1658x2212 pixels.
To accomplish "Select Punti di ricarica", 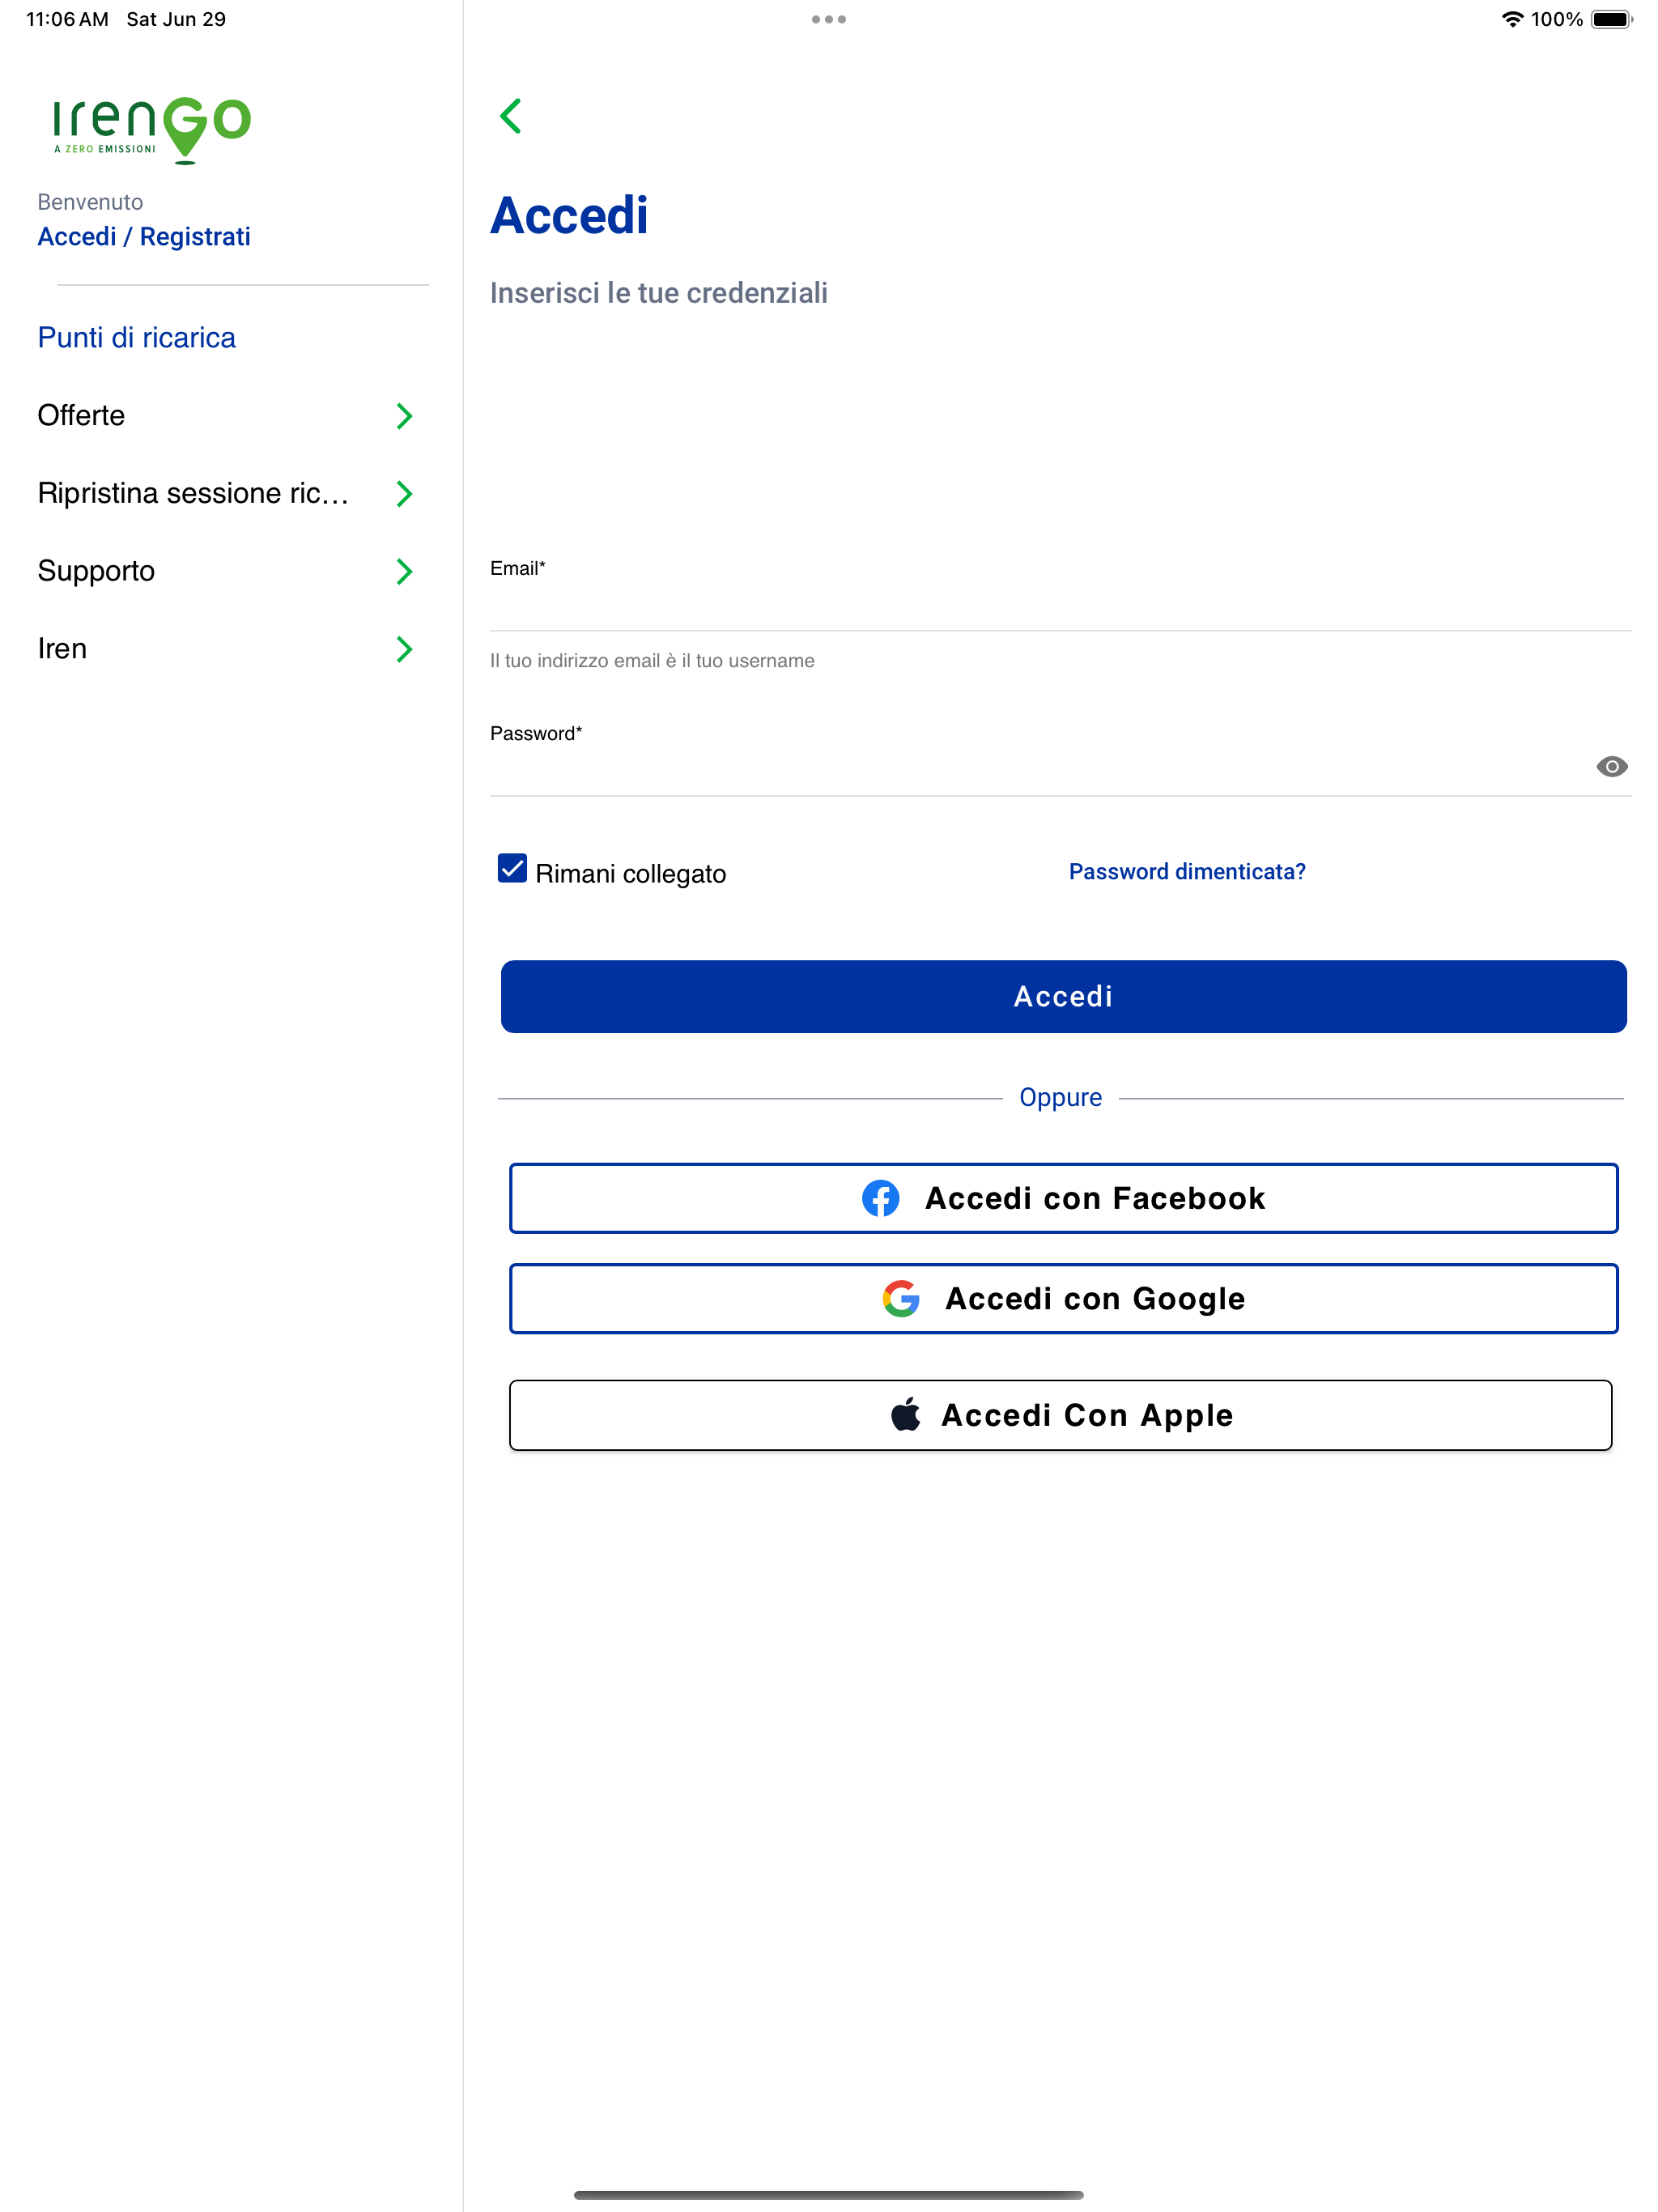I will [x=136, y=337].
